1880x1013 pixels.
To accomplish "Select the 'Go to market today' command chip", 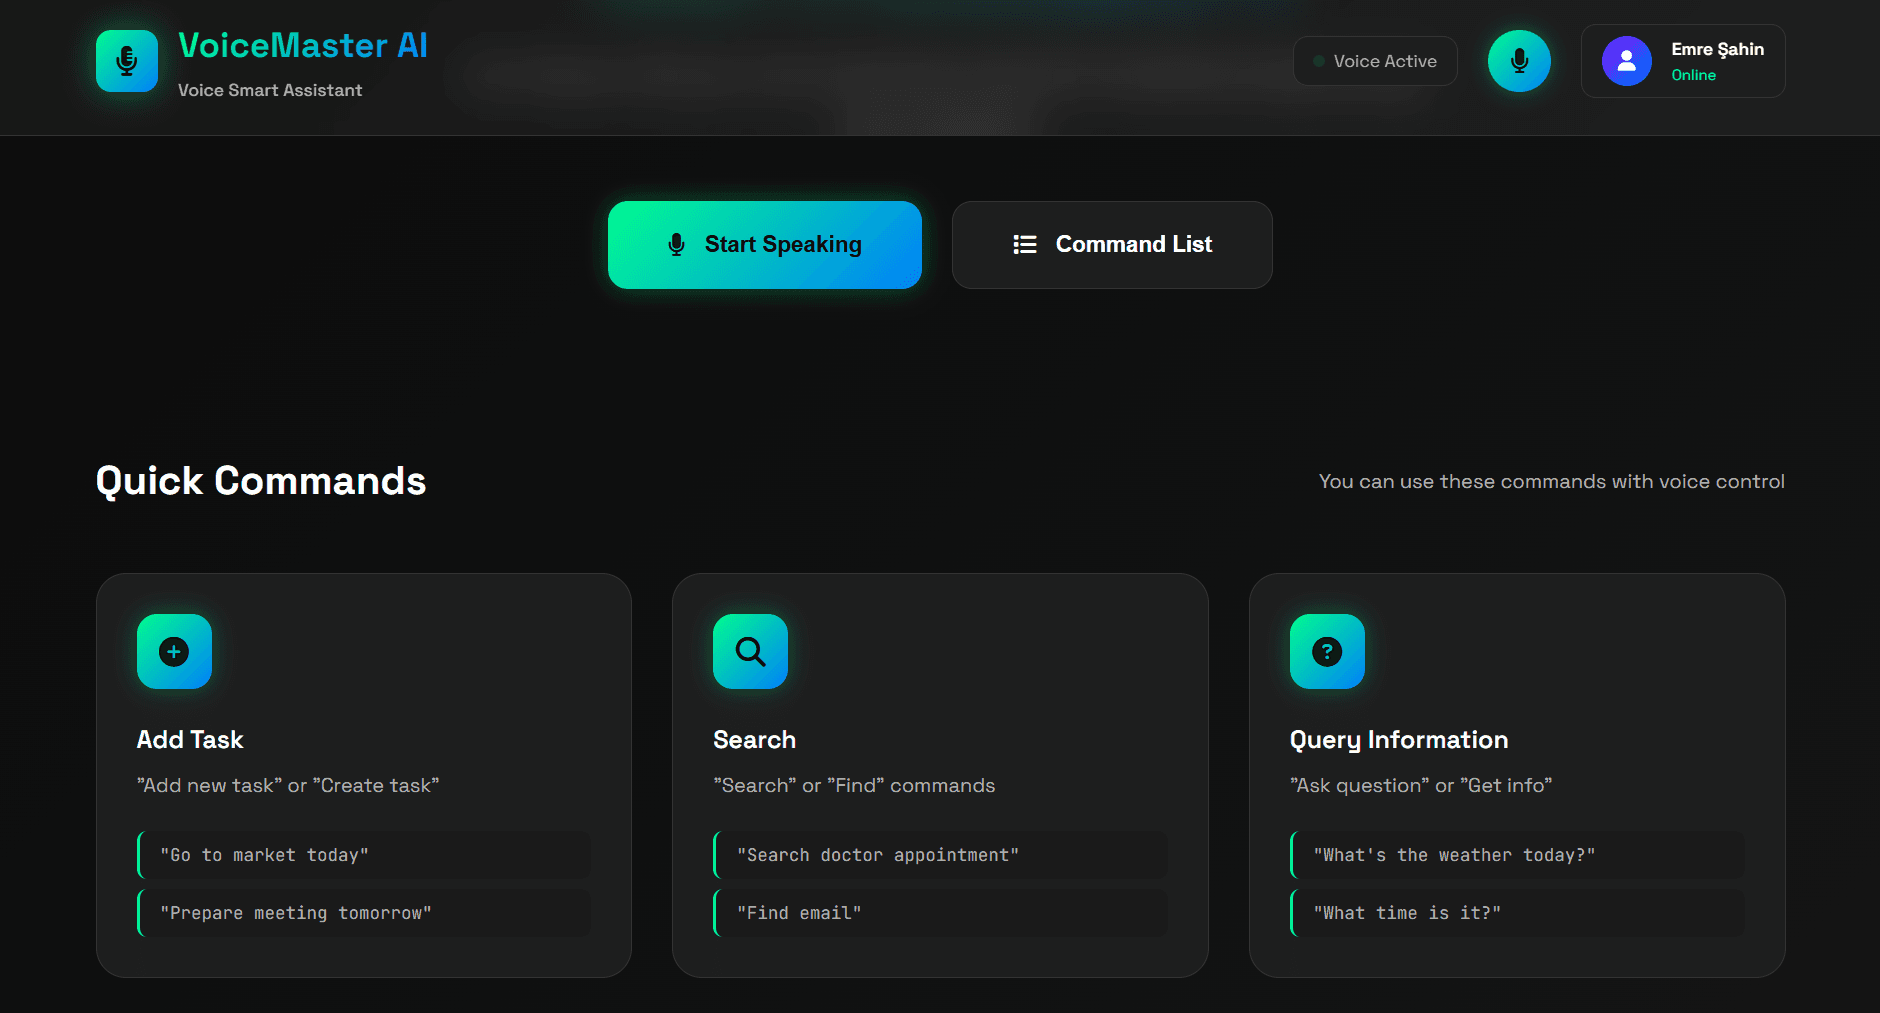I will (364, 855).
